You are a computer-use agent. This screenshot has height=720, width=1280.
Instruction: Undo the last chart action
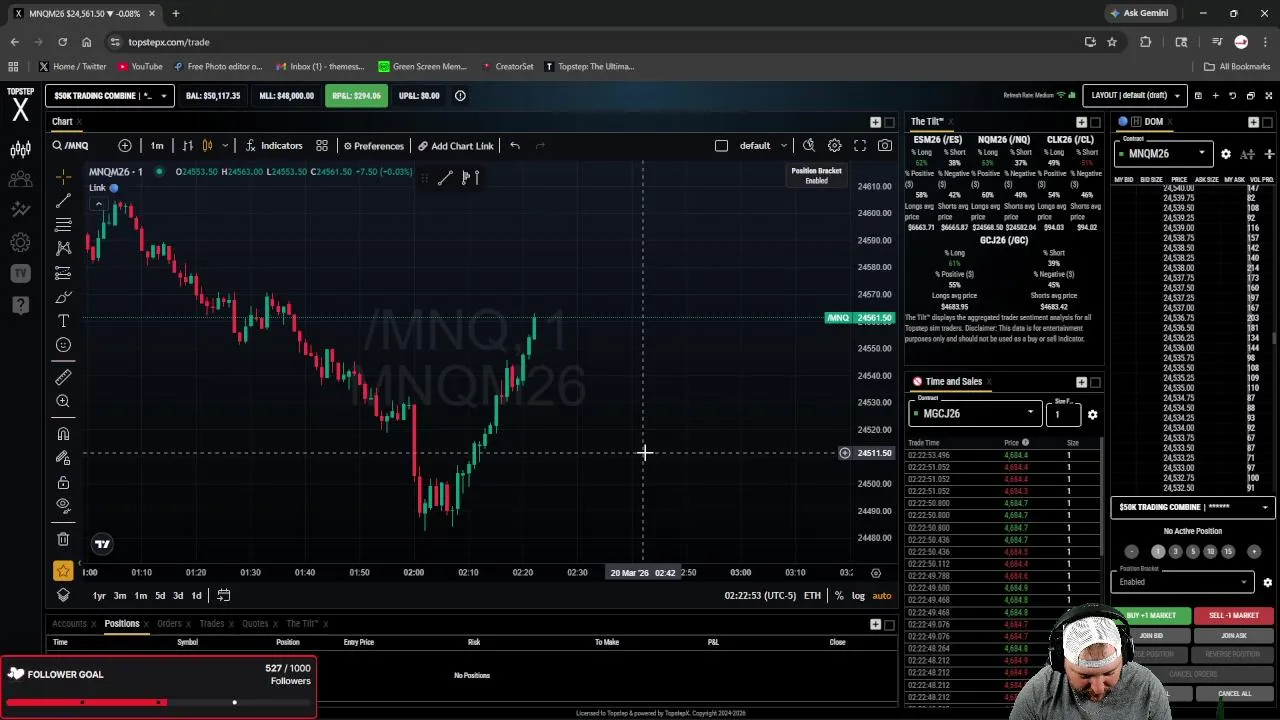click(x=515, y=146)
